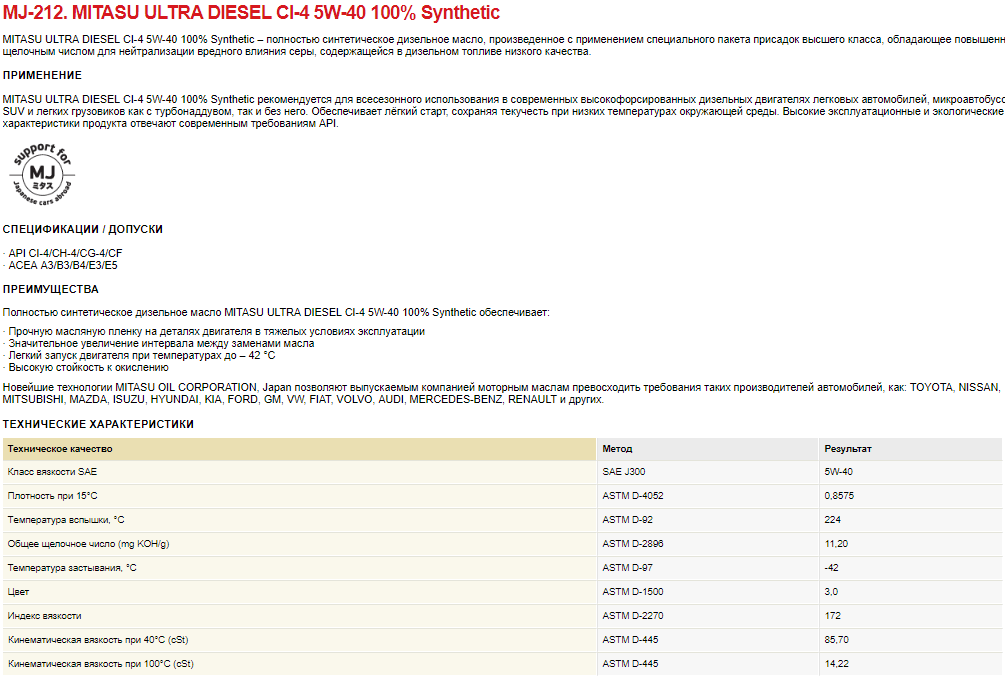Click the СПЕЦИФИКАЦИИ / ДОПУСКИ heading
This screenshot has width=1005, height=679.
[82, 229]
